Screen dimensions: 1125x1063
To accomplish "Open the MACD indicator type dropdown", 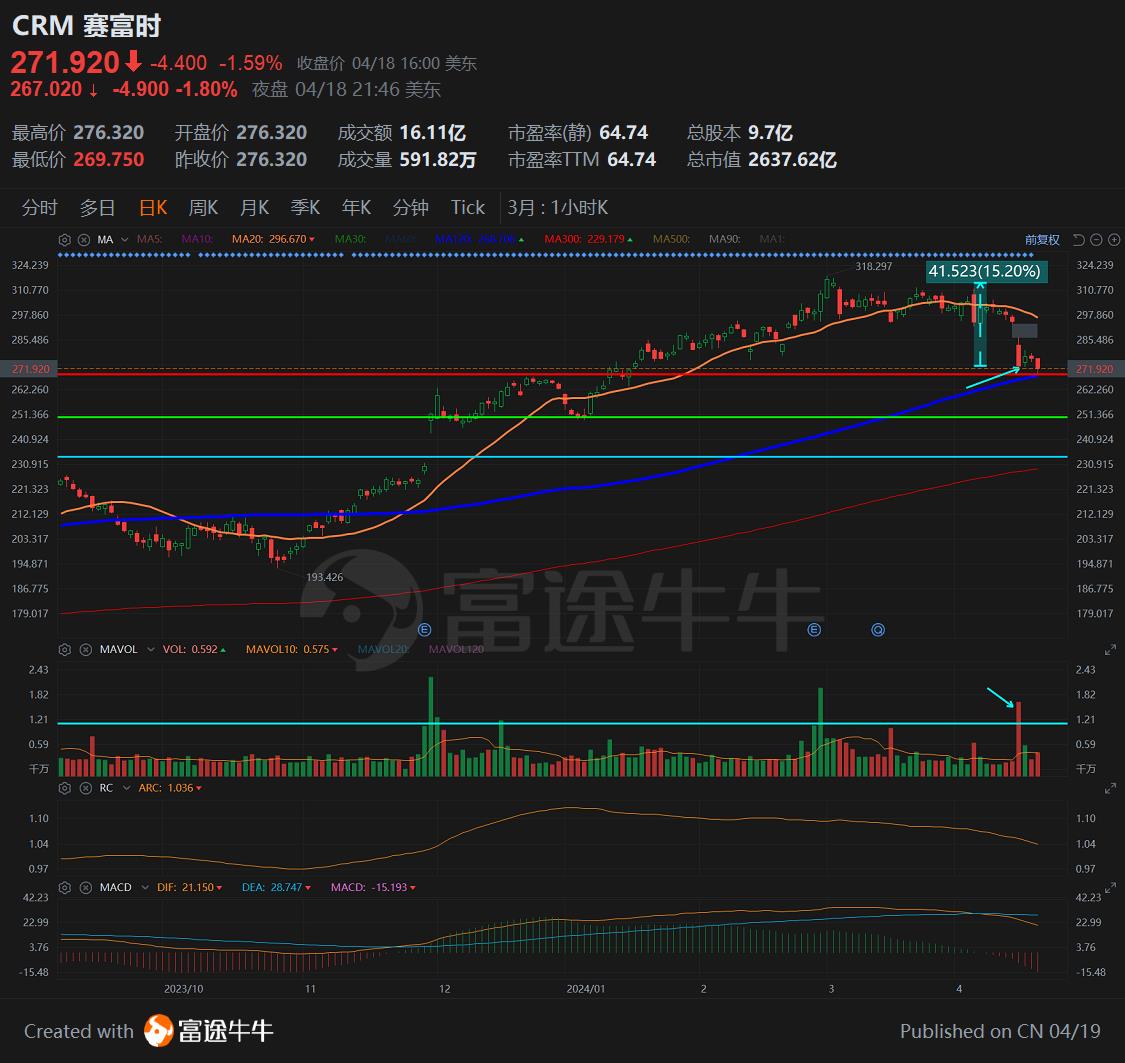I will pyautogui.click(x=146, y=887).
